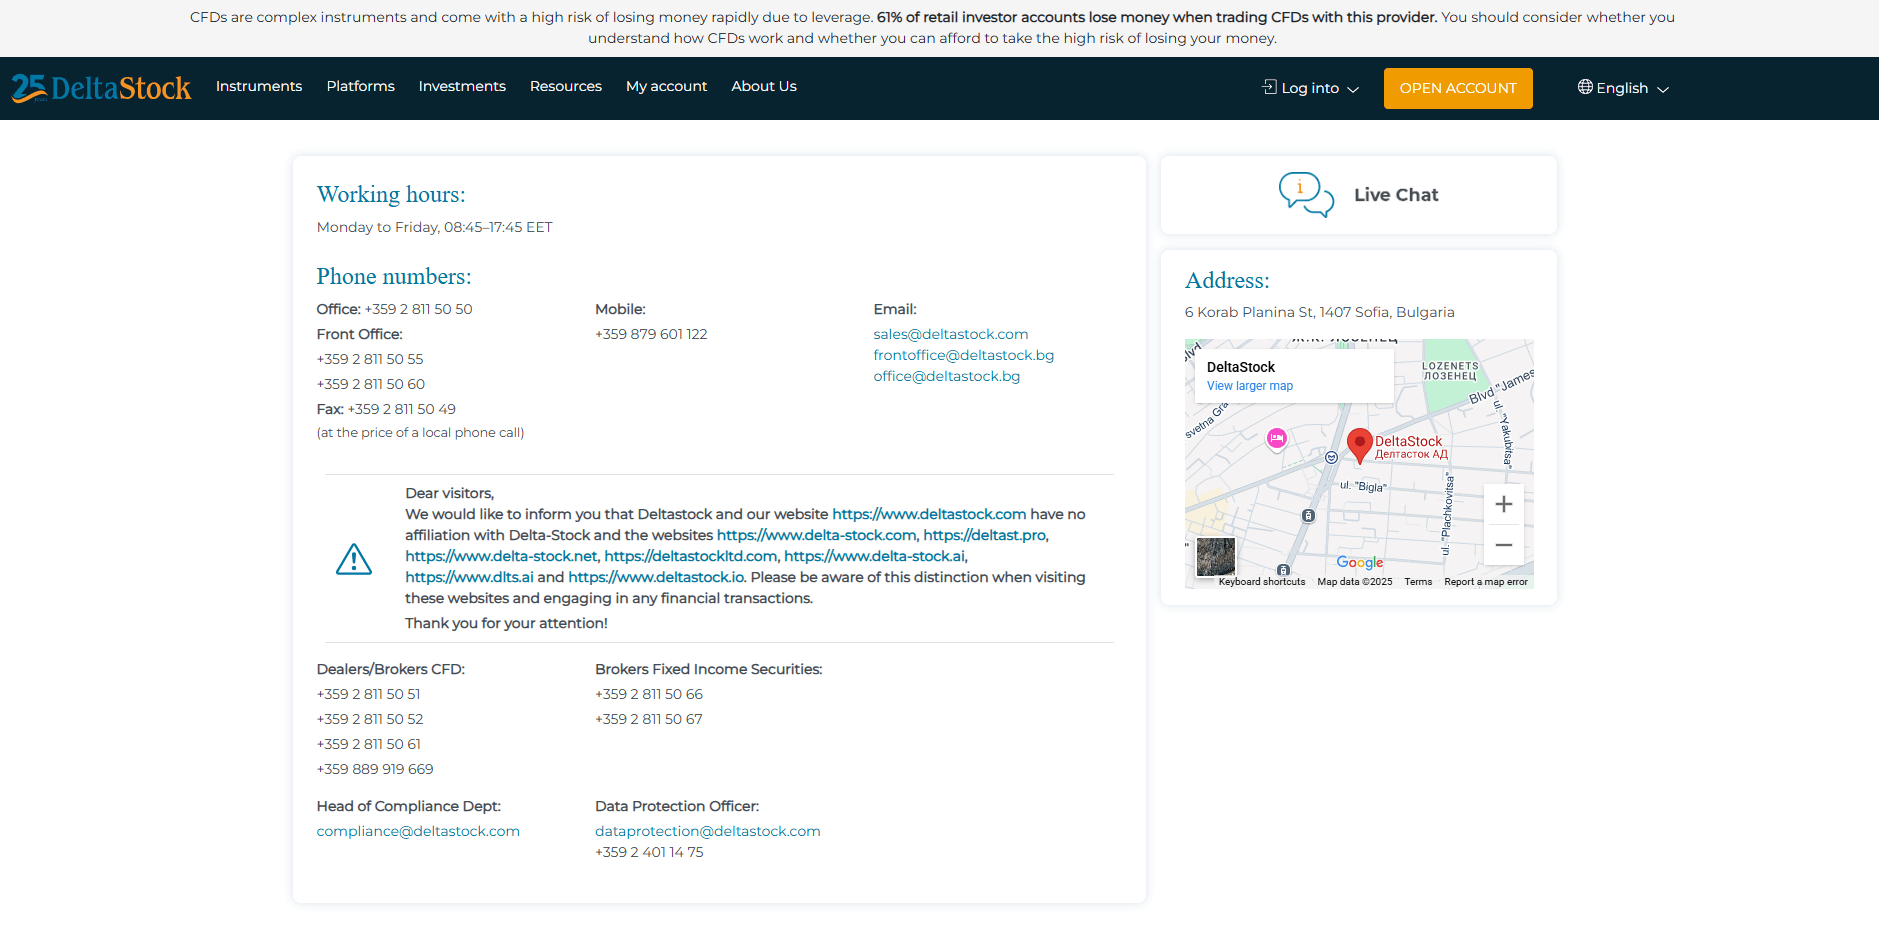1879x937 pixels.
Task: Click the 6 Korab Planina St address
Action: [1320, 312]
